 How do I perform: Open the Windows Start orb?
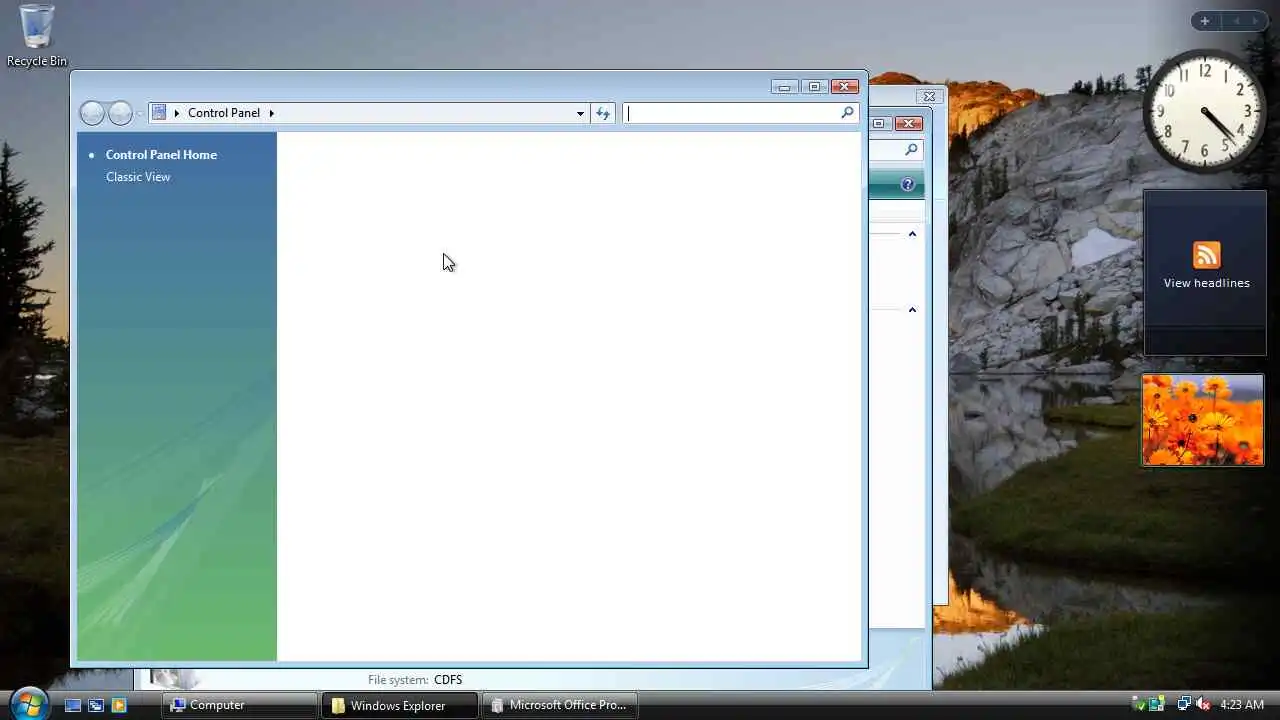pos(28,703)
